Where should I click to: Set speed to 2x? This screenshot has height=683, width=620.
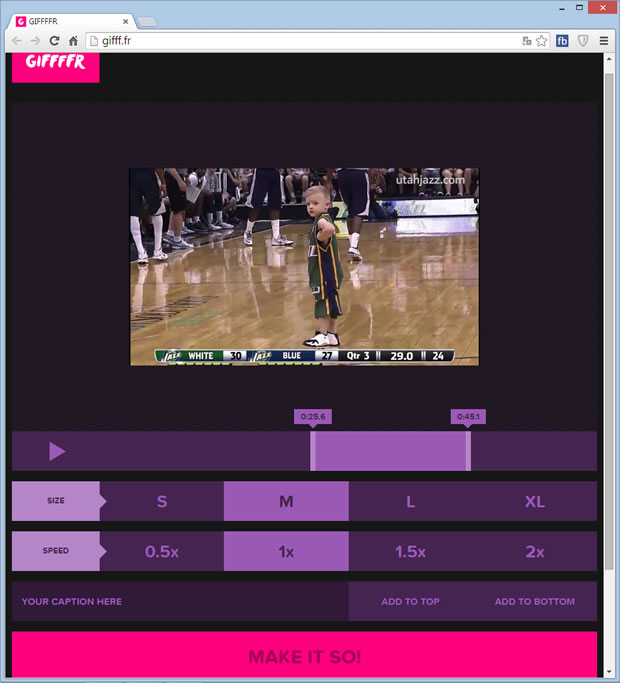(534, 551)
